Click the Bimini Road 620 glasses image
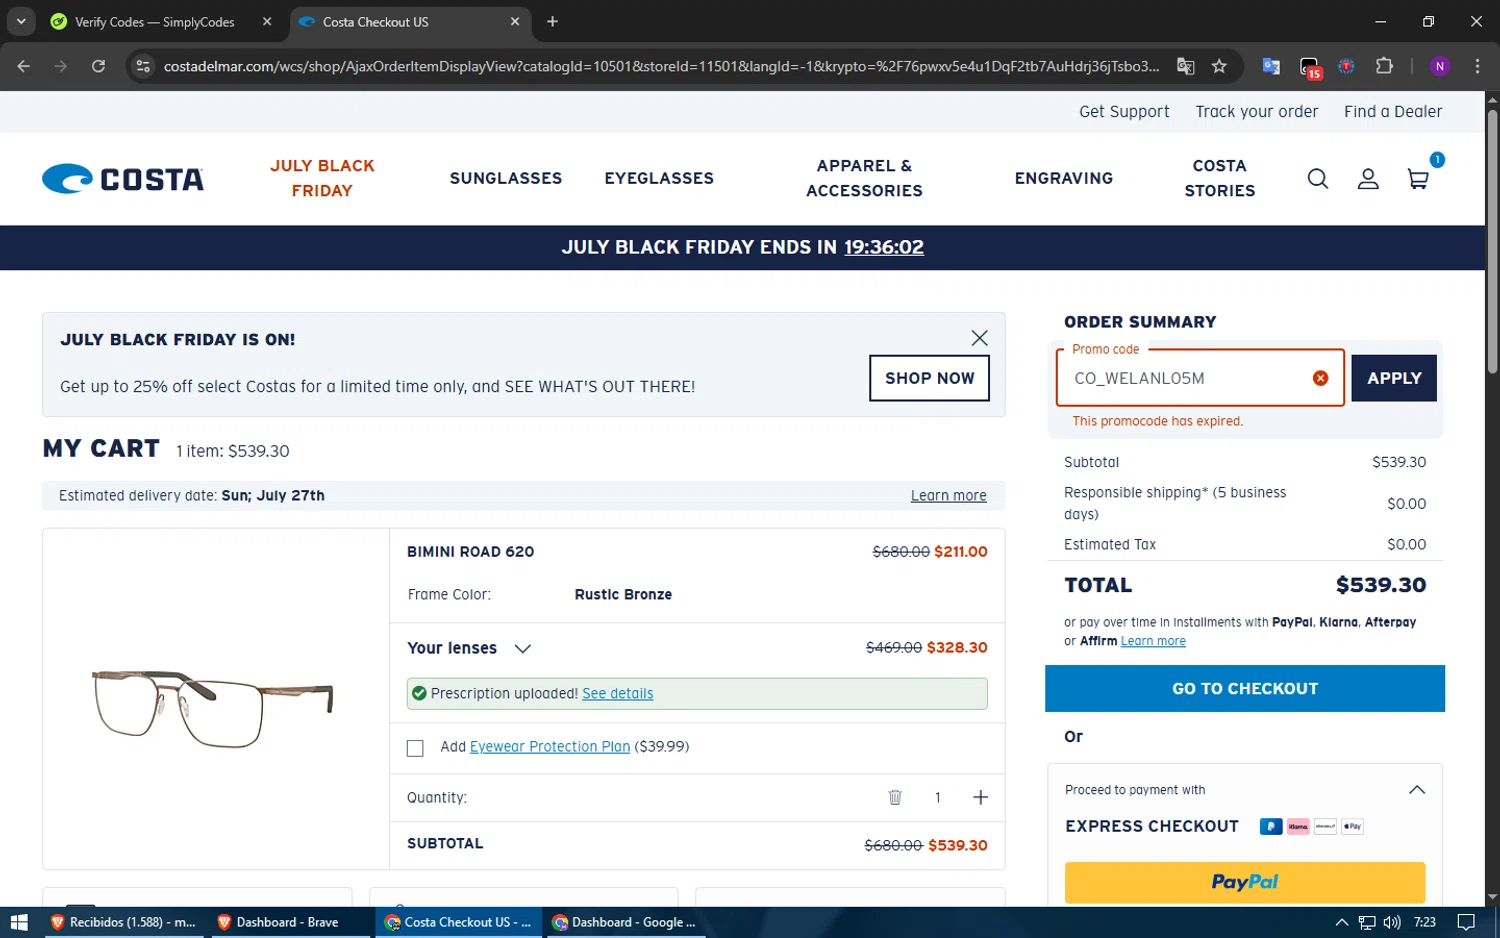This screenshot has height=938, width=1500. [x=212, y=708]
